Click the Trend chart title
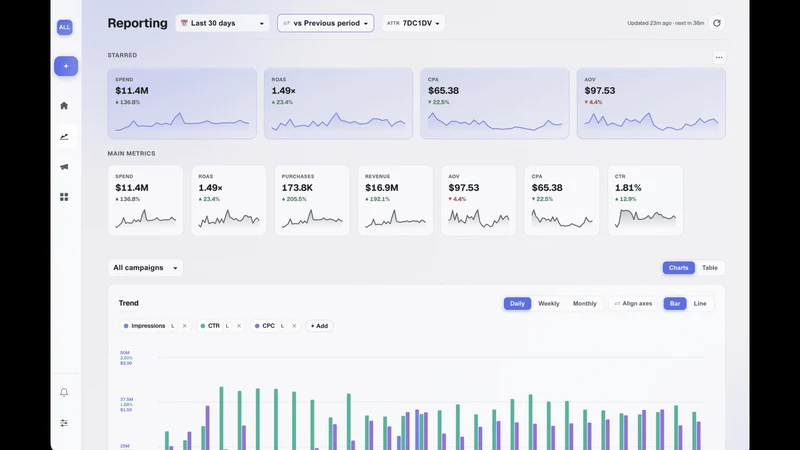This screenshot has width=800, height=450. click(x=129, y=303)
